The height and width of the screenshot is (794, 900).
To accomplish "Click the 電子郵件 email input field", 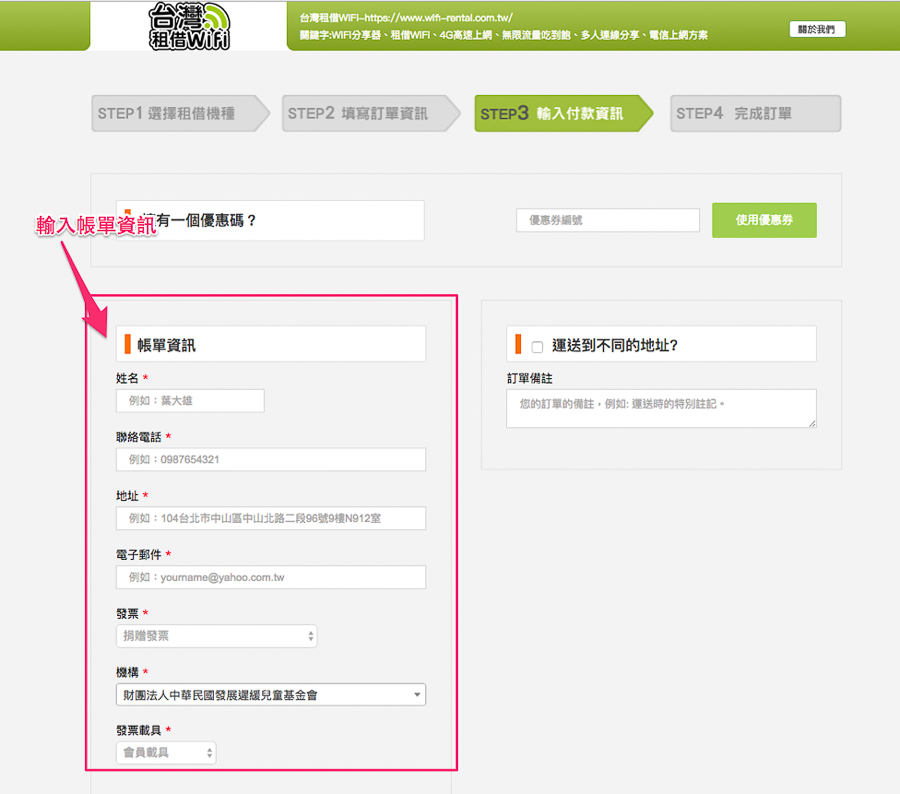I will pyautogui.click(x=271, y=577).
